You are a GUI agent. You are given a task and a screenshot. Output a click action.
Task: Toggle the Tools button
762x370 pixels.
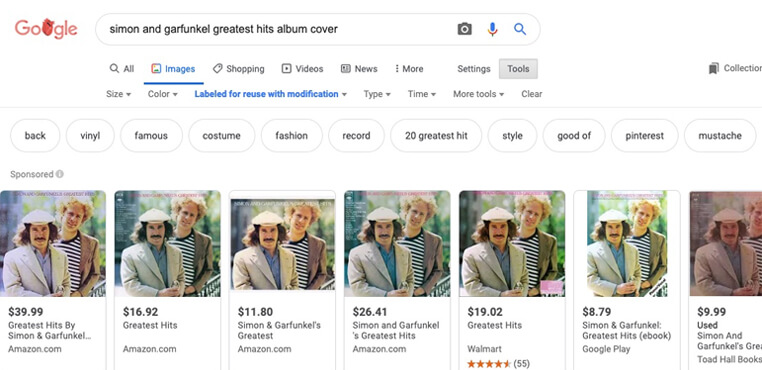click(x=518, y=69)
